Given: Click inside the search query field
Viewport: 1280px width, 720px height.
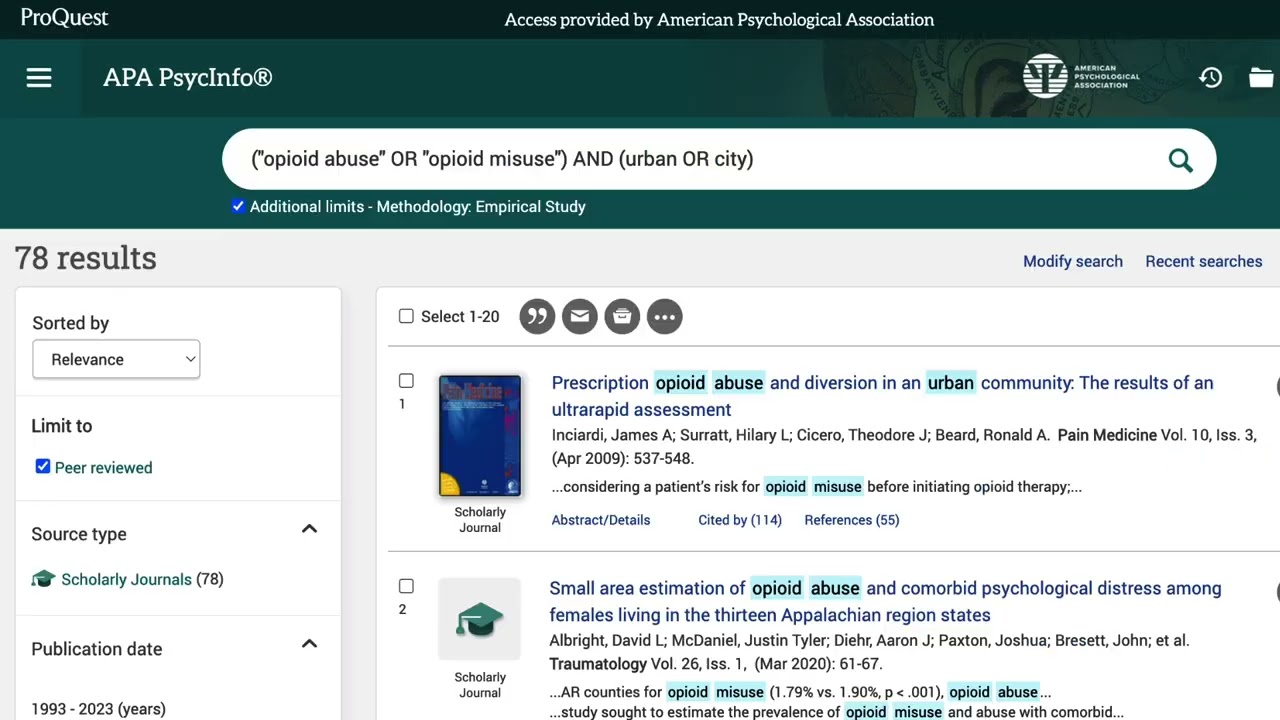Looking at the screenshot, I should (690, 159).
